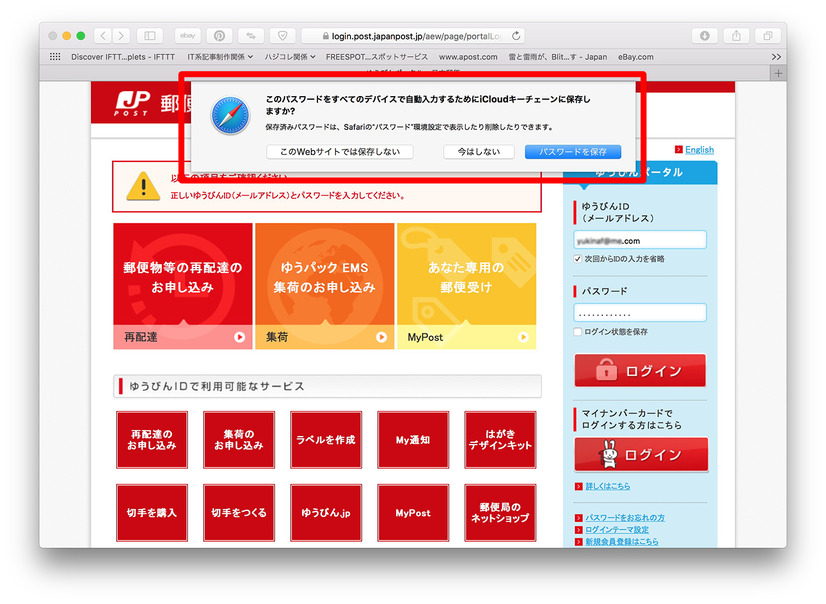Open ゆうパック EMS 集荷のお申し込み tile
This screenshot has width=826, height=604.
[324, 286]
